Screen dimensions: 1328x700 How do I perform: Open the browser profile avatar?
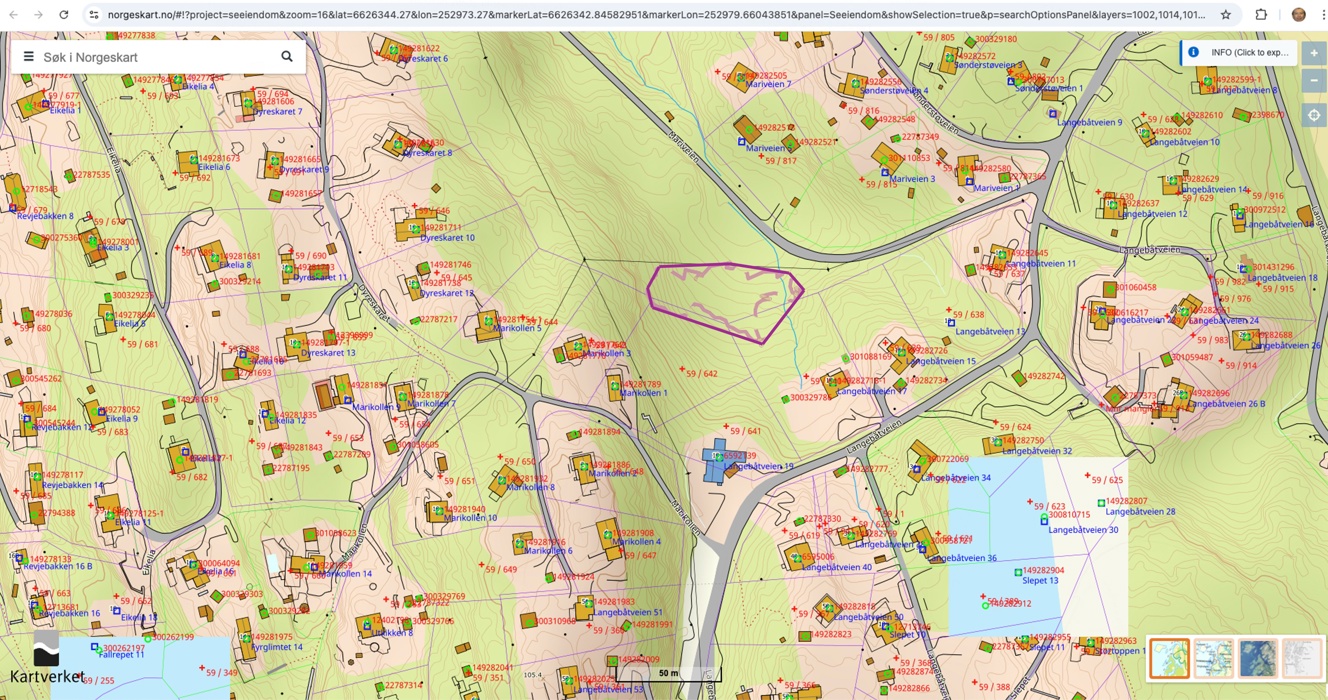[1298, 15]
